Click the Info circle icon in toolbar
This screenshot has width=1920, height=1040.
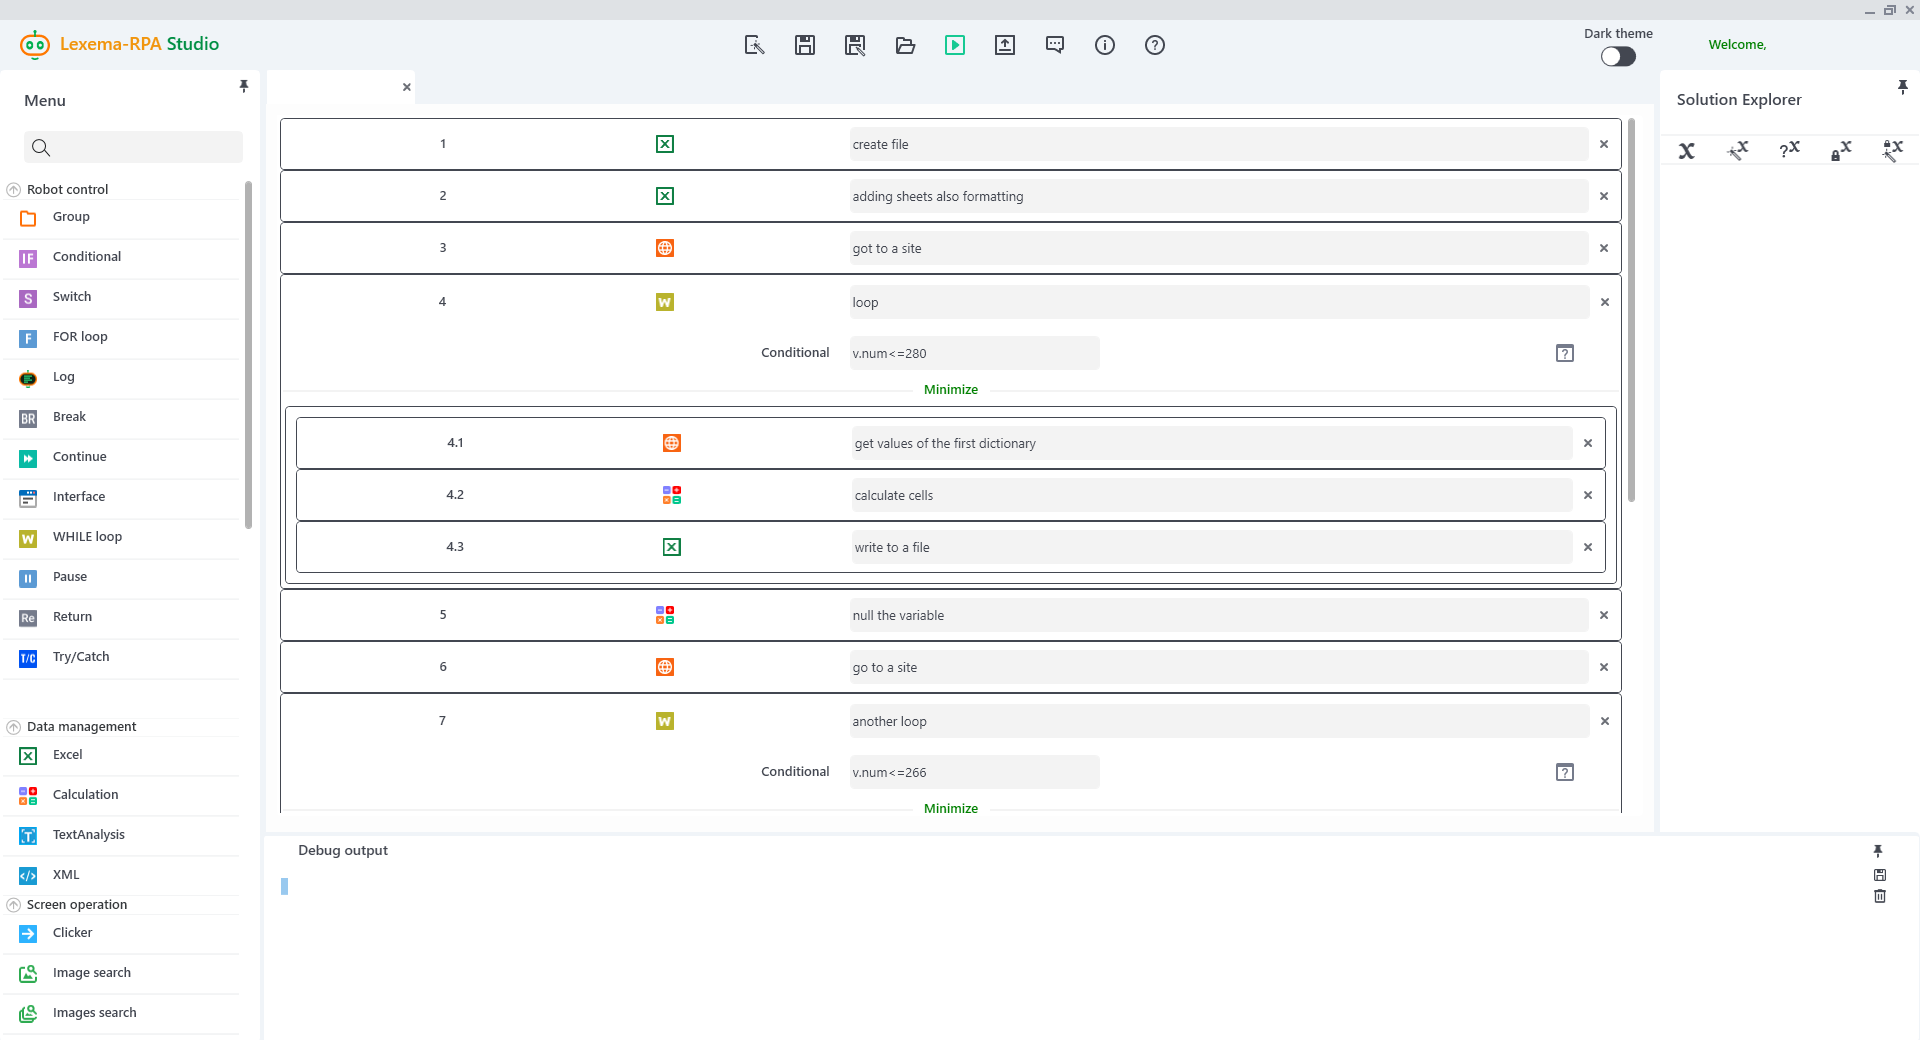click(x=1104, y=45)
